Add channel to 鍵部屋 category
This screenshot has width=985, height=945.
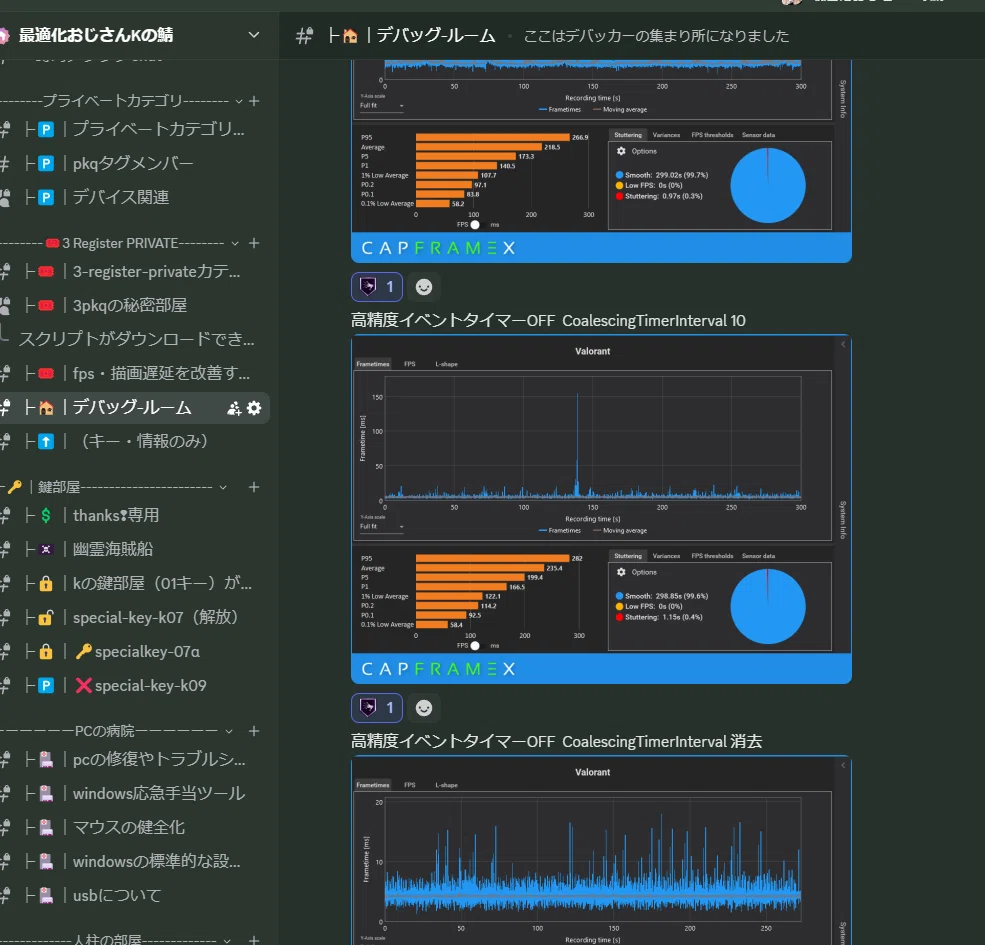coord(254,487)
